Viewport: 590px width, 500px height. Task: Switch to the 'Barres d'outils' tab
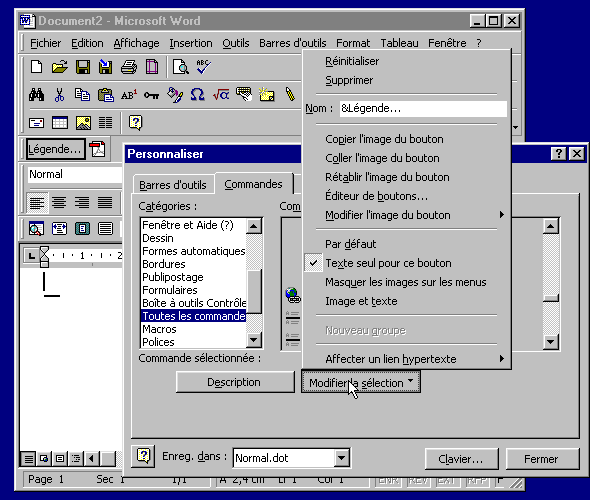pos(173,185)
